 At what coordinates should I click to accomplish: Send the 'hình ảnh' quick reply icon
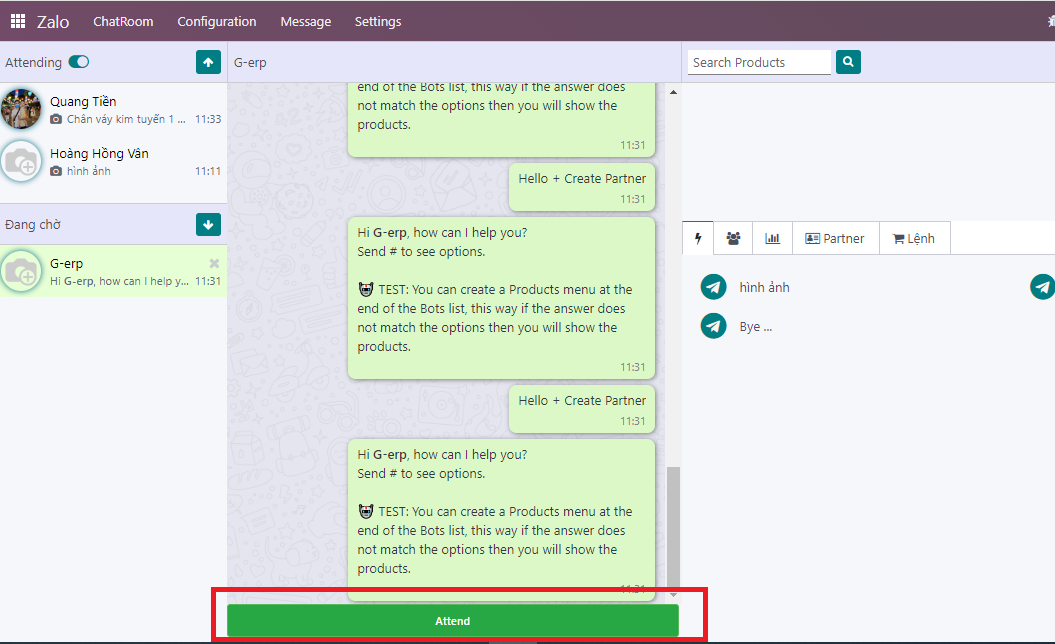[713, 287]
